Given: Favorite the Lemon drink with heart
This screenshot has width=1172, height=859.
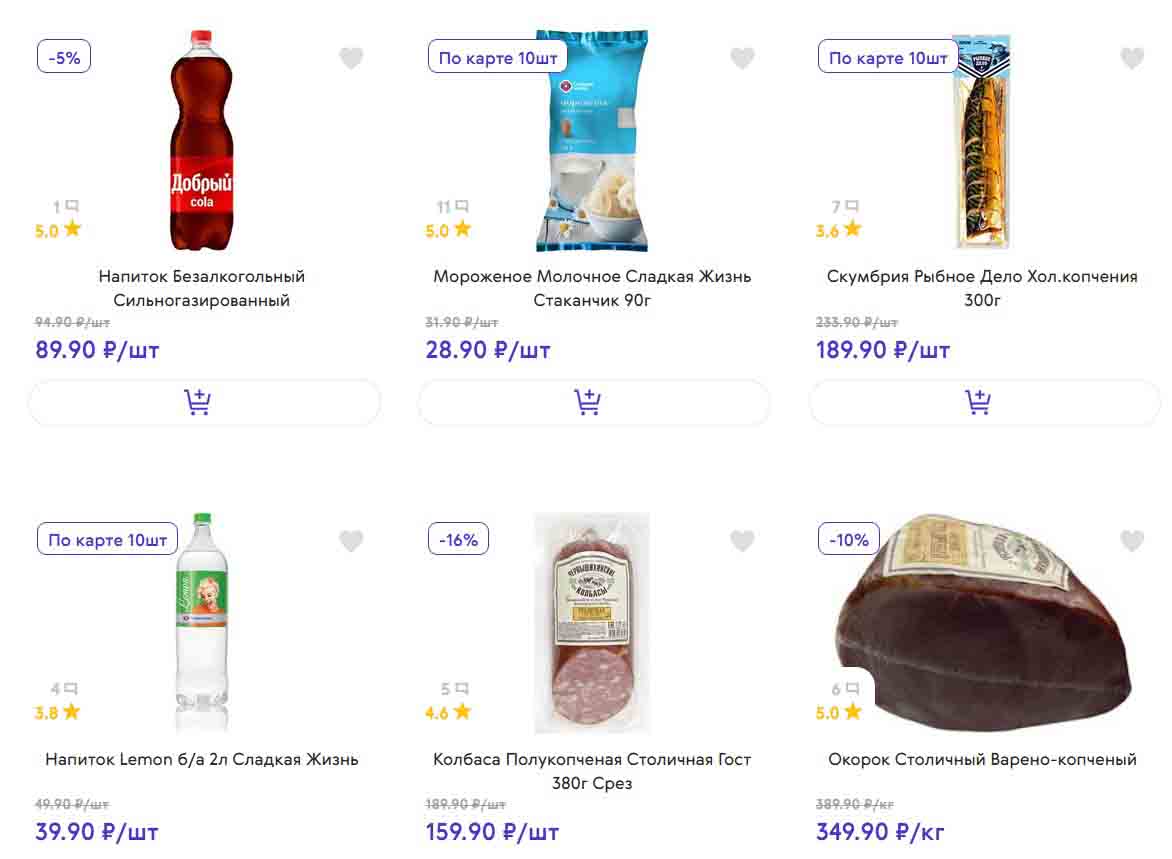Looking at the screenshot, I should point(351,542).
